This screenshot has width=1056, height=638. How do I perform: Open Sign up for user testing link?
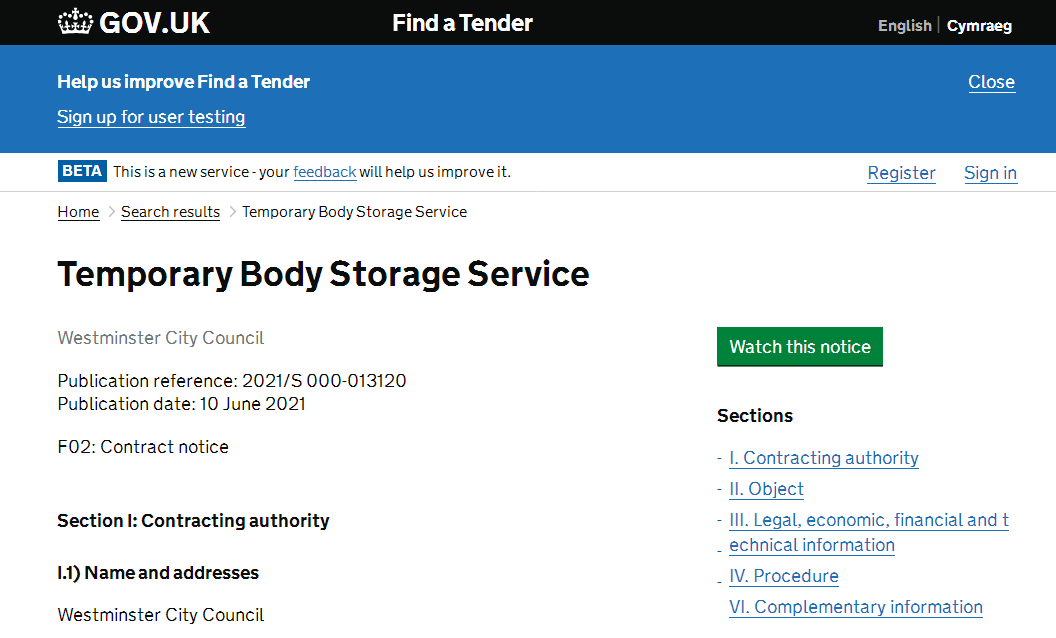coord(151,117)
